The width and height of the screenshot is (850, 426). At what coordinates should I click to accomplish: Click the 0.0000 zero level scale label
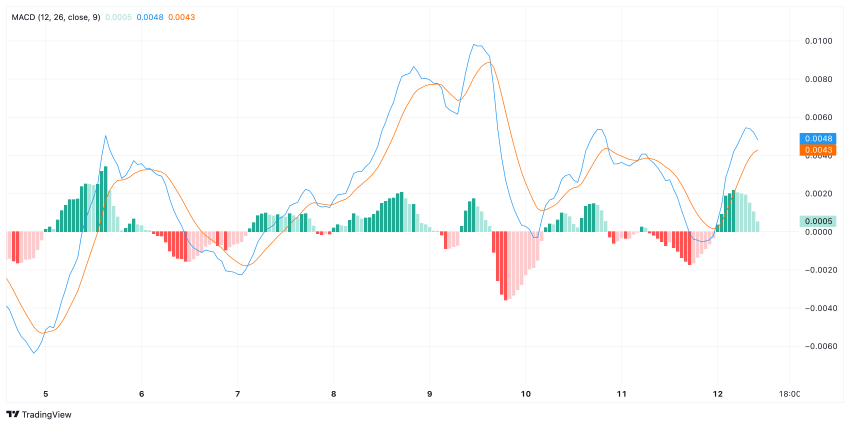click(x=819, y=232)
